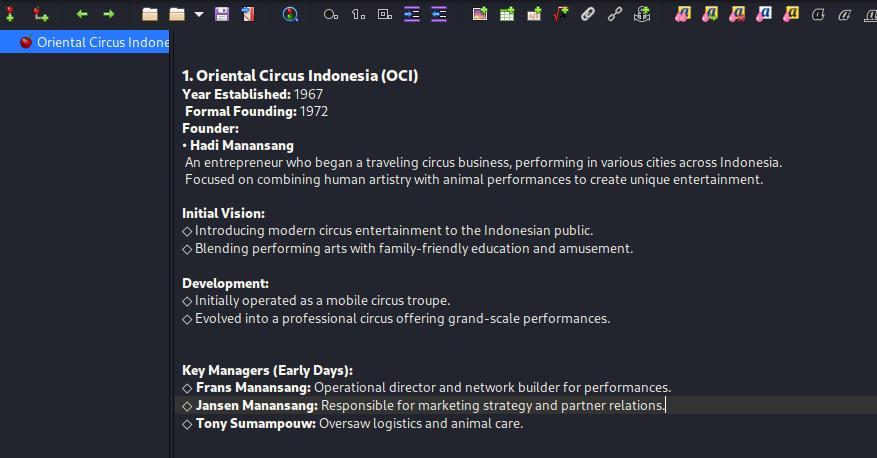877x458 pixels.
Task: Click the red cherry icon in the tree
Action: [26, 42]
